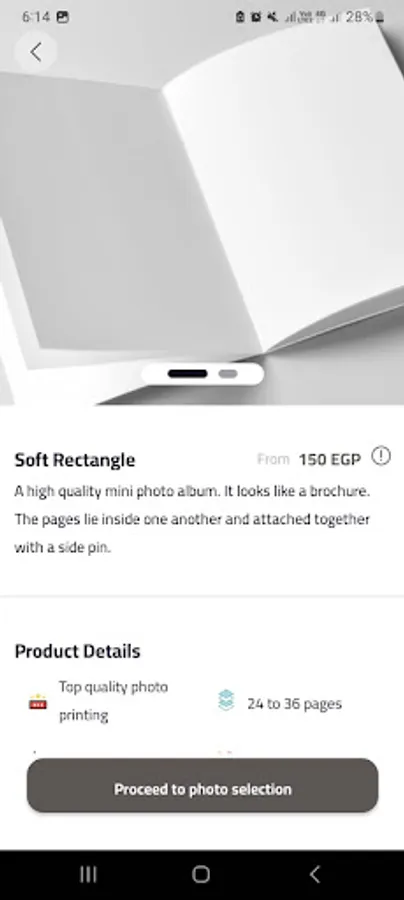Select the second gray carousel indicator
Screen dimensions: 404x900
pyautogui.click(x=228, y=374)
